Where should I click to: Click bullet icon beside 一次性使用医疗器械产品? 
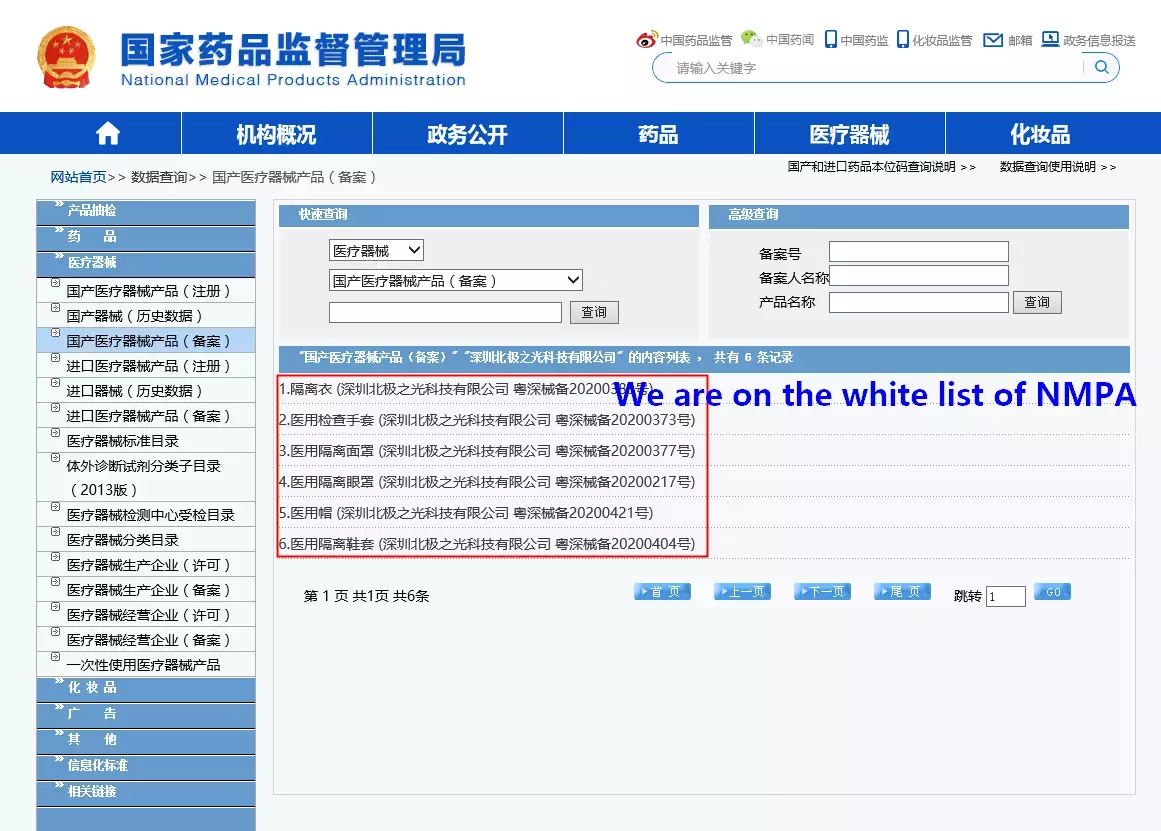click(56, 657)
